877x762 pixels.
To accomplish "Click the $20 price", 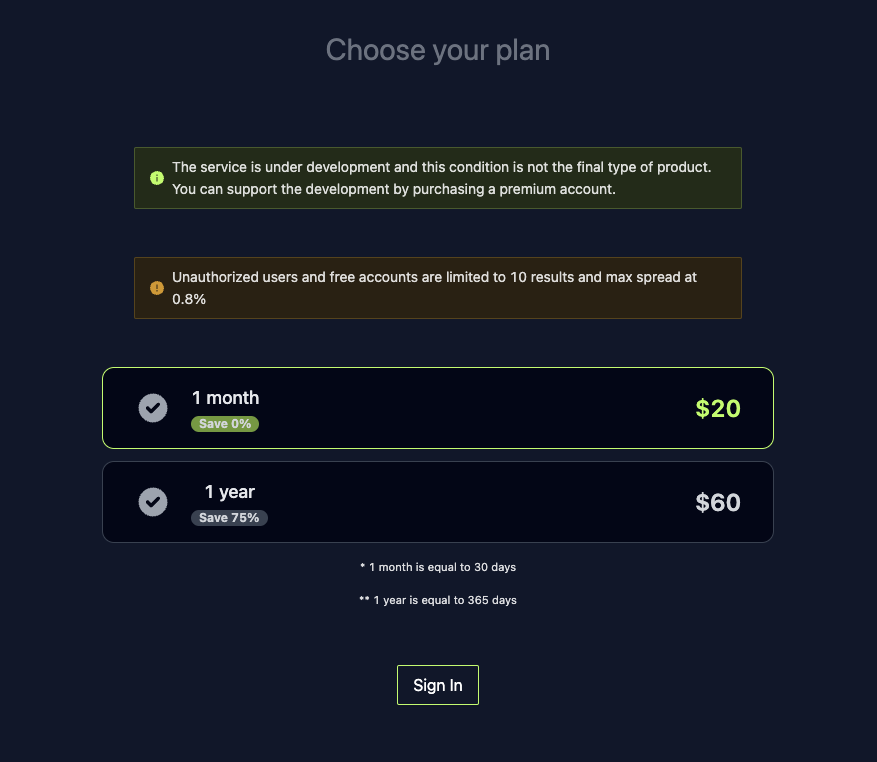I will tap(718, 408).
